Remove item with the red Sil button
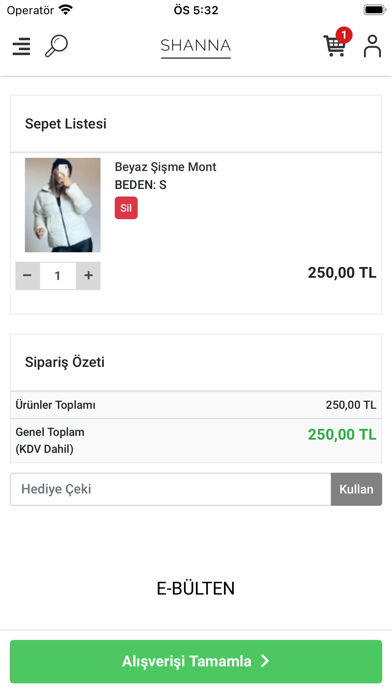The width and height of the screenshot is (392, 696). pyautogui.click(x=126, y=208)
